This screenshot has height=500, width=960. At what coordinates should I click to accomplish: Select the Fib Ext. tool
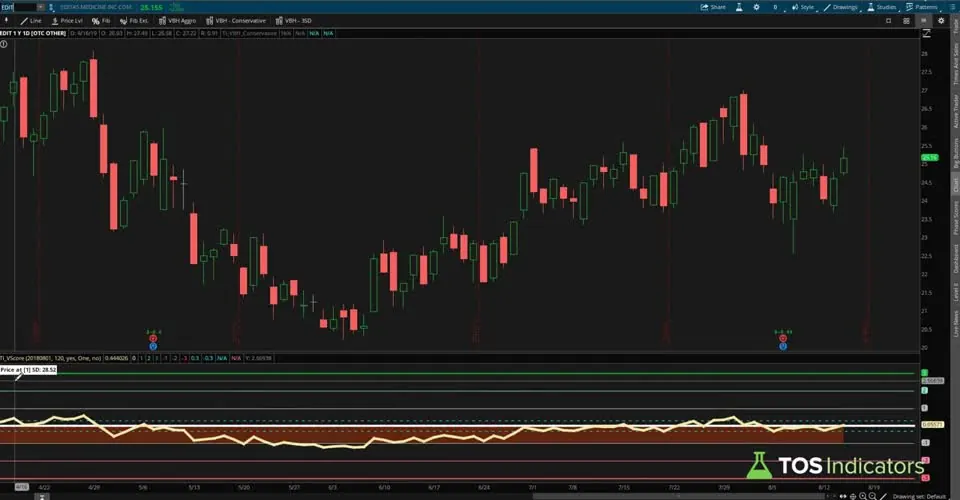click(134, 20)
